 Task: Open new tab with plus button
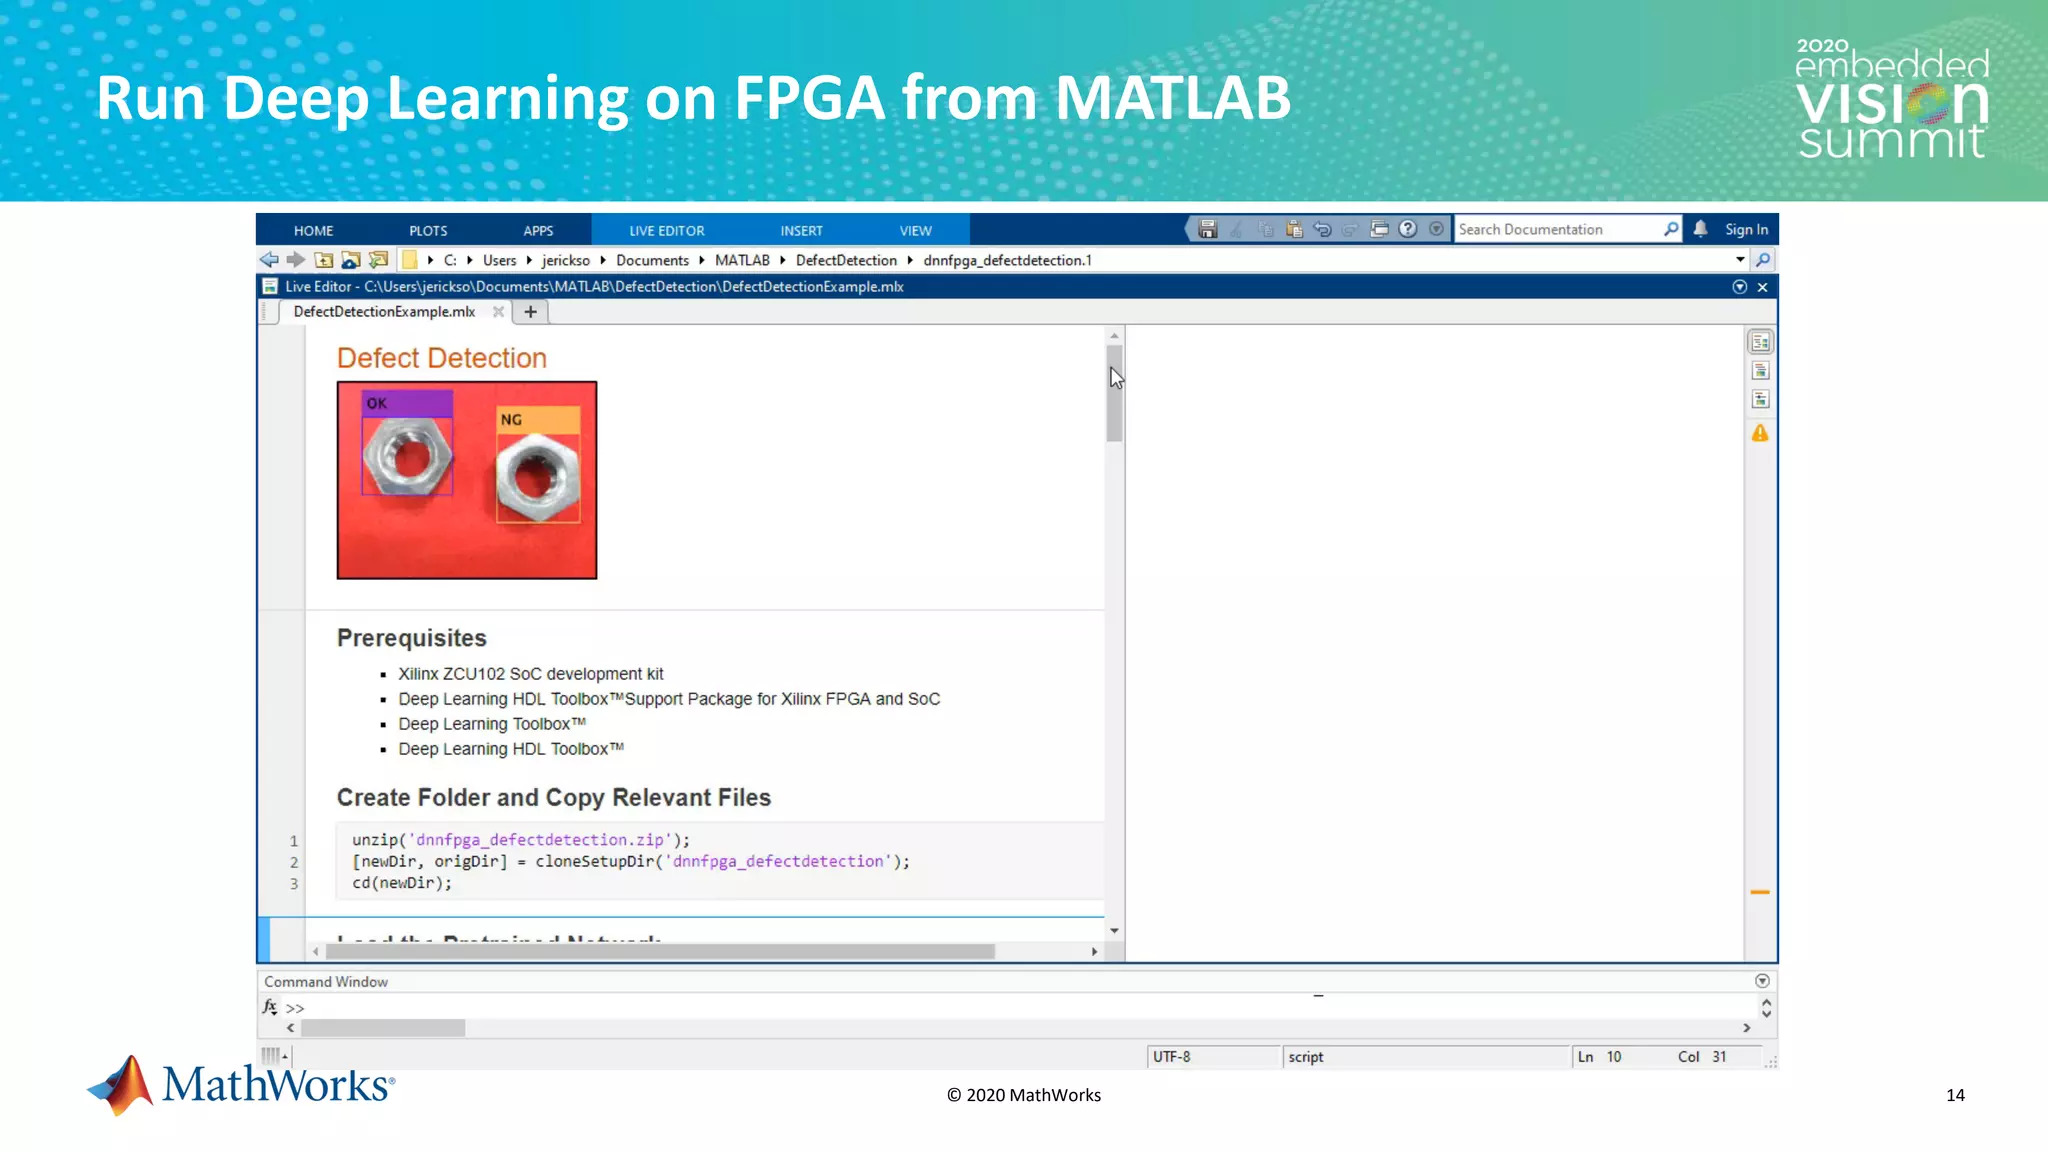[531, 312]
